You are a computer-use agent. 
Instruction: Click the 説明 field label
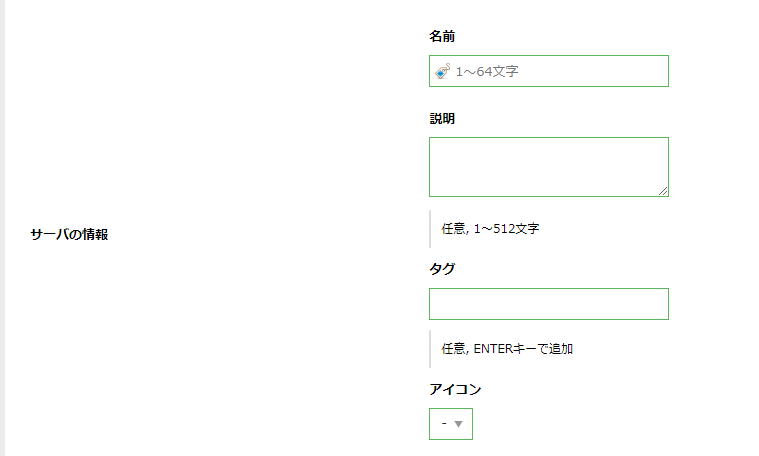(442, 119)
